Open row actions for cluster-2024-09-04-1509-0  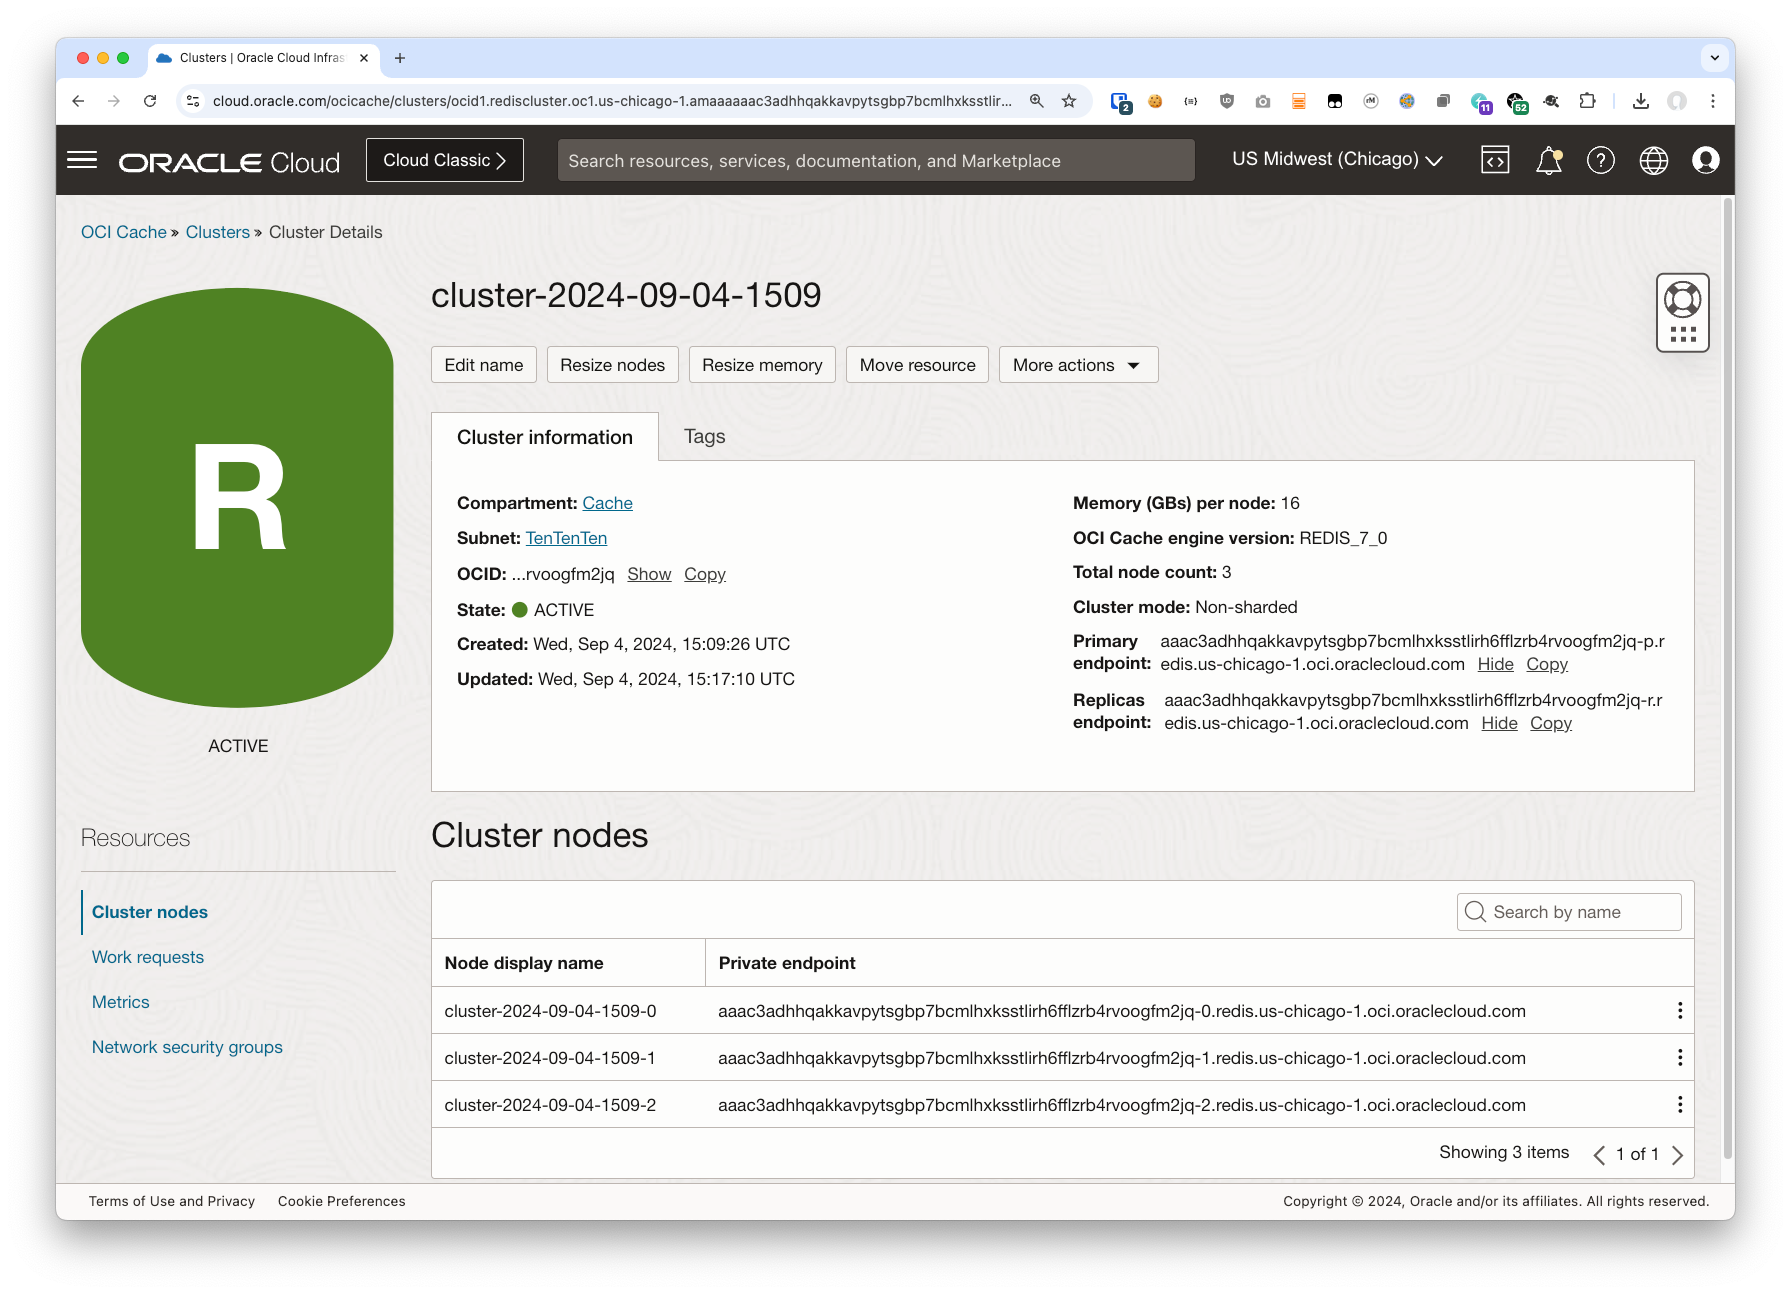[1680, 1010]
